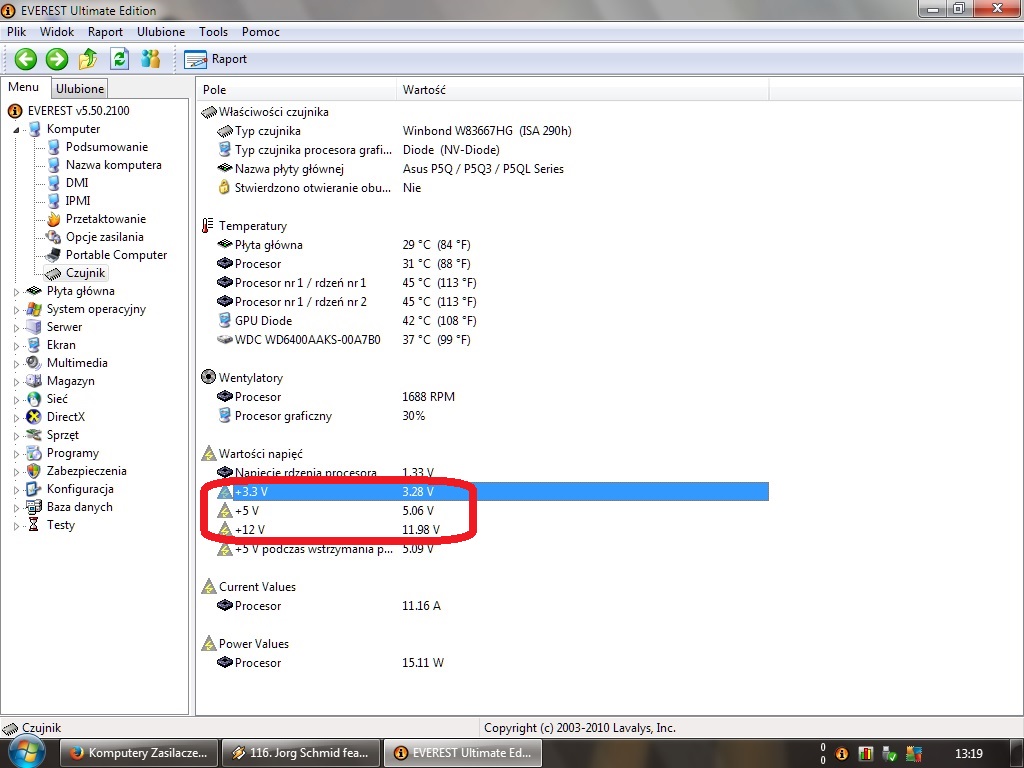Click the Komputer icon in tree
The width and height of the screenshot is (1024, 768).
tap(35, 129)
